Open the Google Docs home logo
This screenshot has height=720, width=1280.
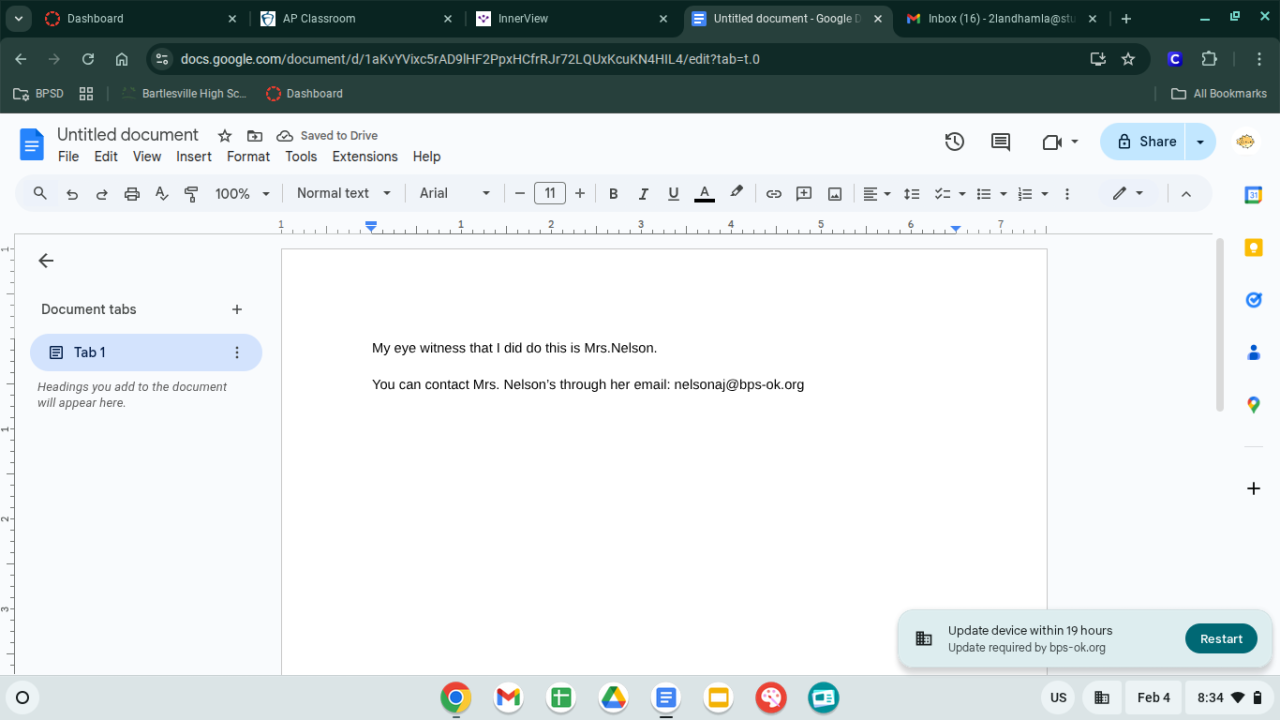[x=32, y=145]
